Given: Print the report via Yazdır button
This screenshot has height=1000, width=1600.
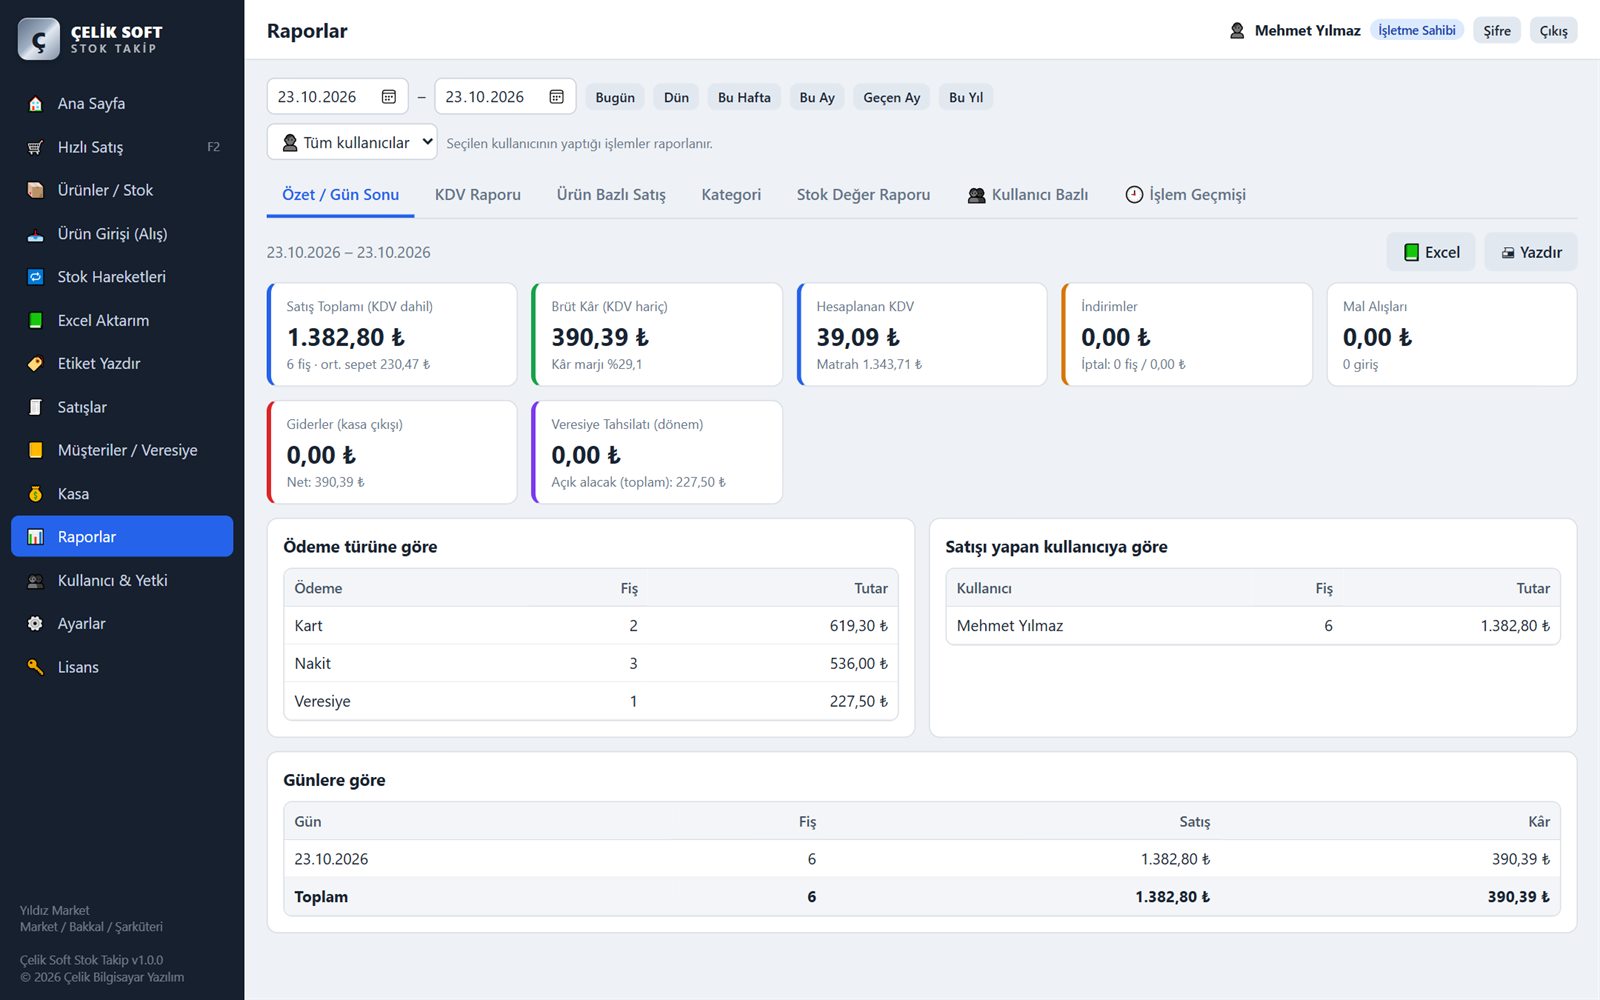Looking at the screenshot, I should click(x=1531, y=252).
